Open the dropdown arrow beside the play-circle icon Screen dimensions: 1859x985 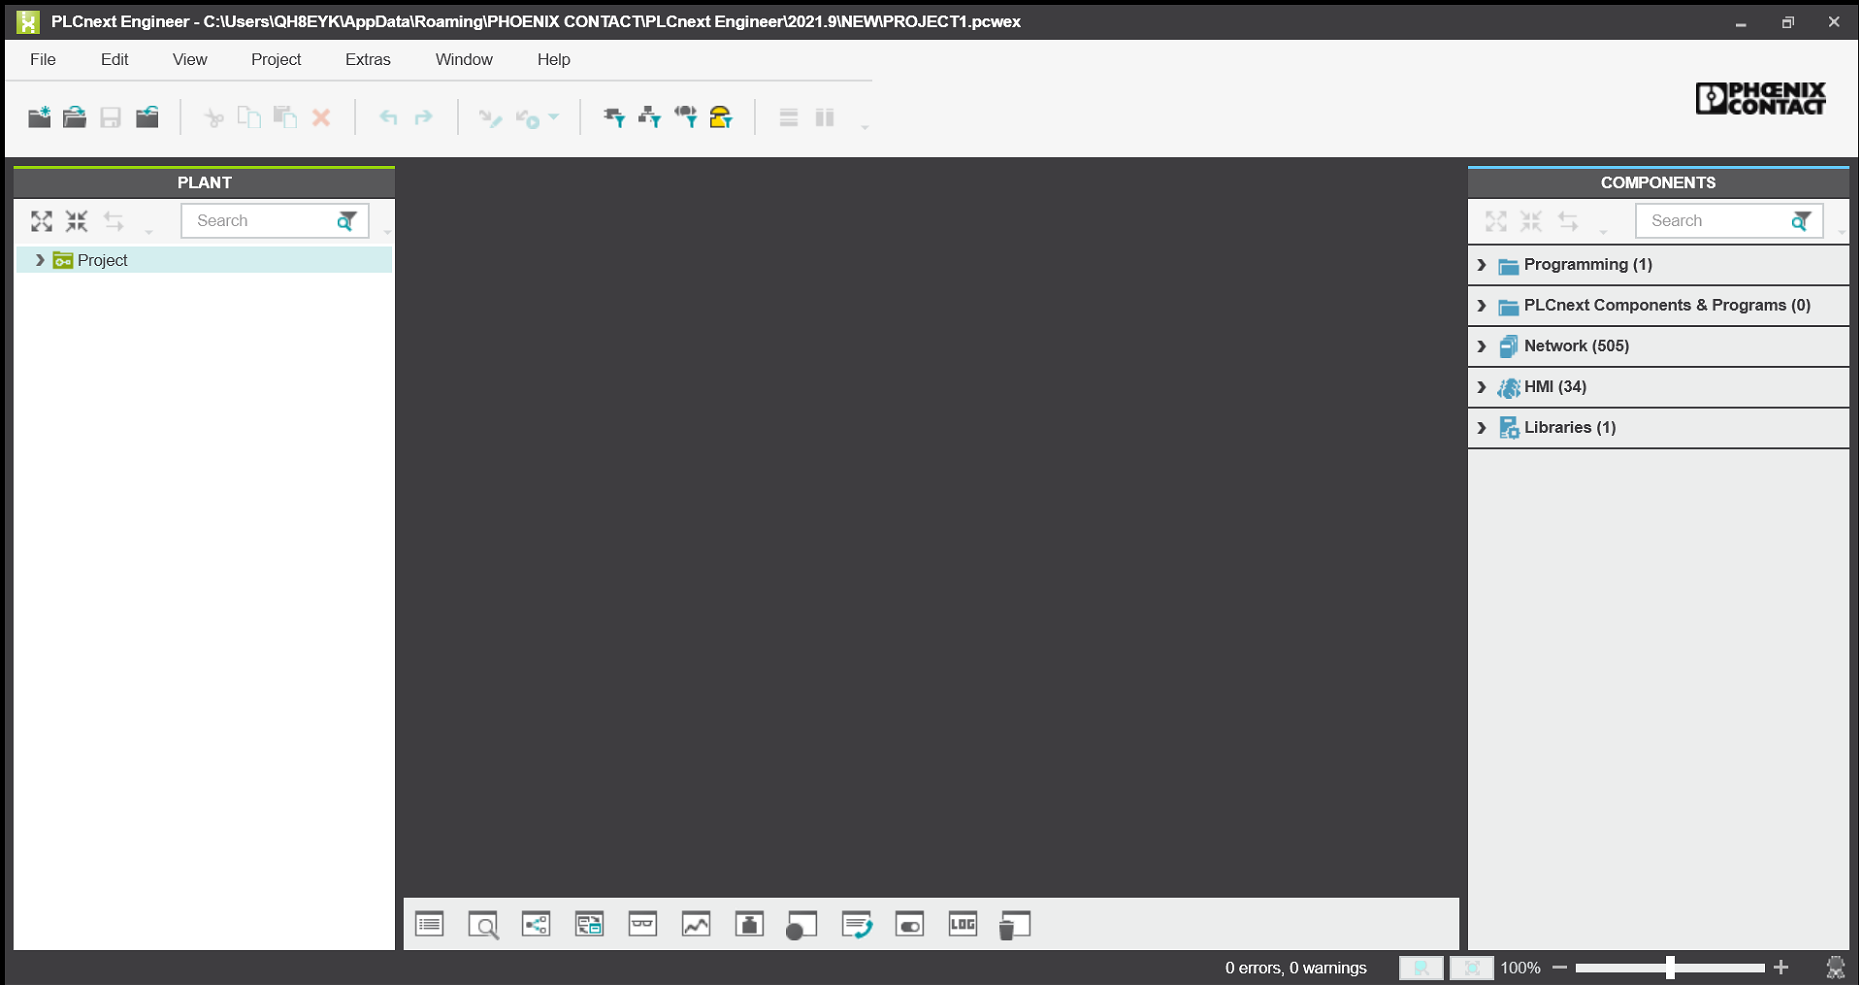pos(553,116)
